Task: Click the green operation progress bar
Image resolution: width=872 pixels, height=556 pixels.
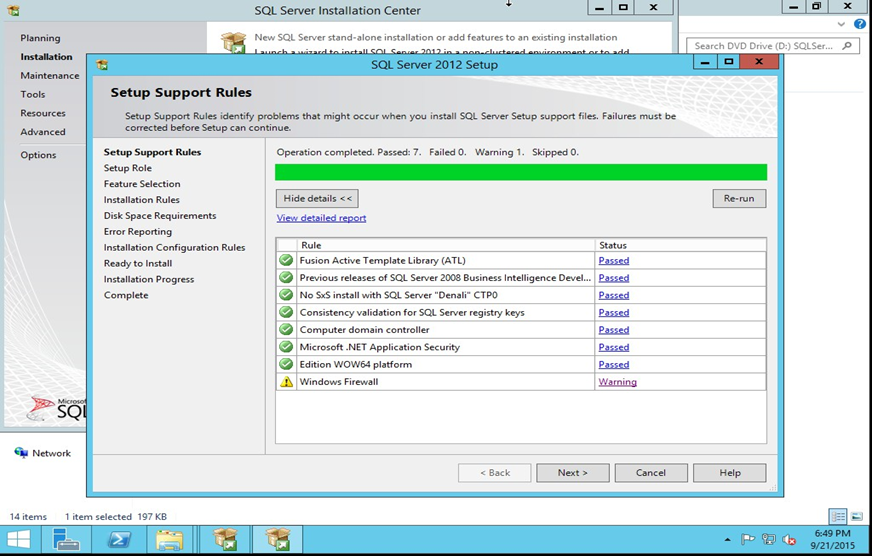Action: tap(520, 172)
